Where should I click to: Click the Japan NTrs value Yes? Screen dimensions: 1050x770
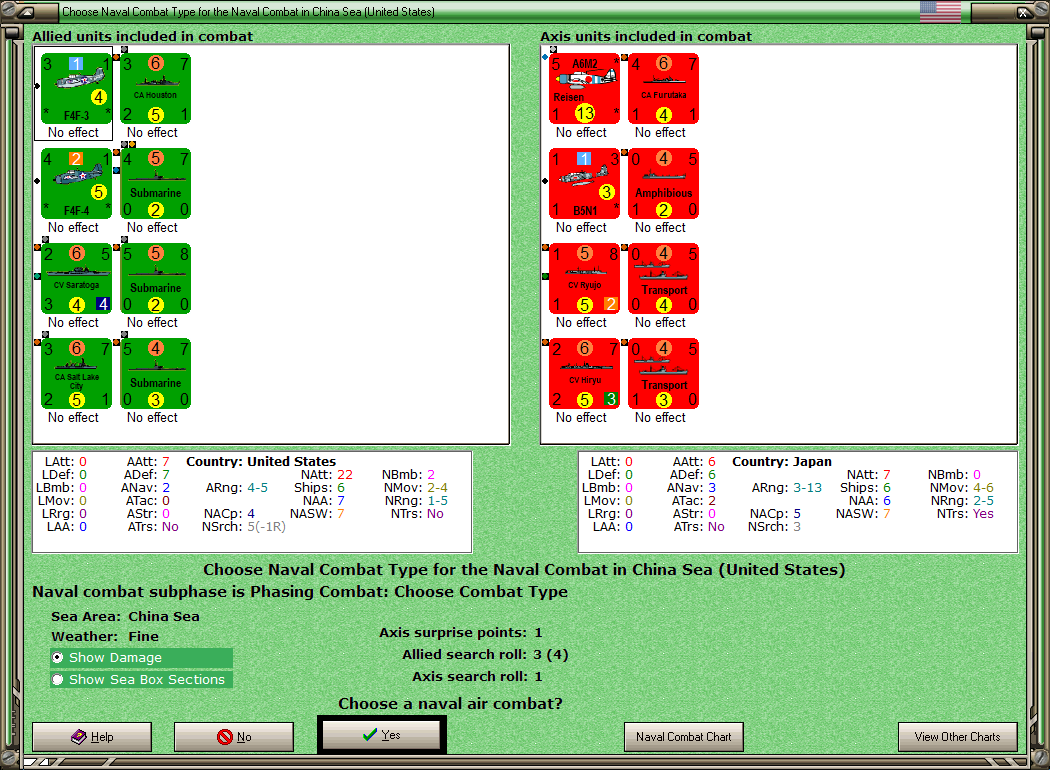[x=983, y=514]
